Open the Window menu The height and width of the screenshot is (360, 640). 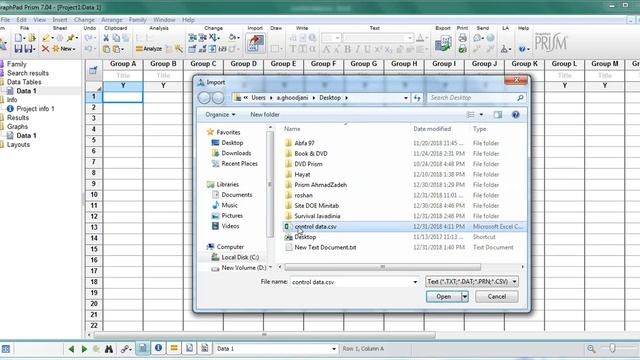(164, 20)
